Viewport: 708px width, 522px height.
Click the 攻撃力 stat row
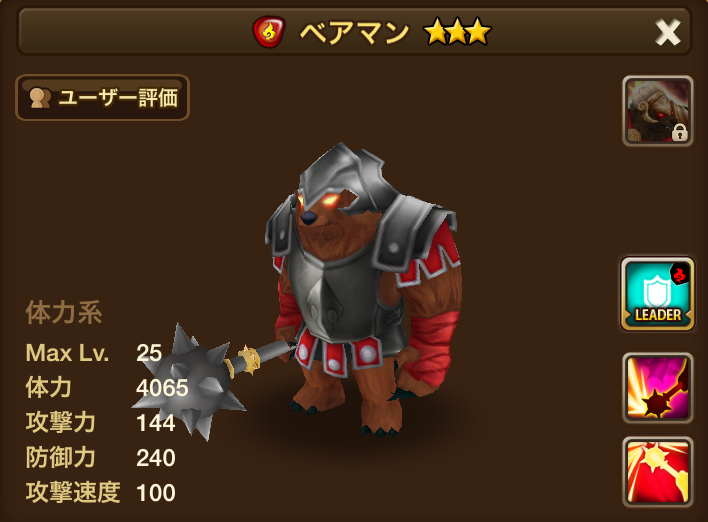(x=100, y=423)
